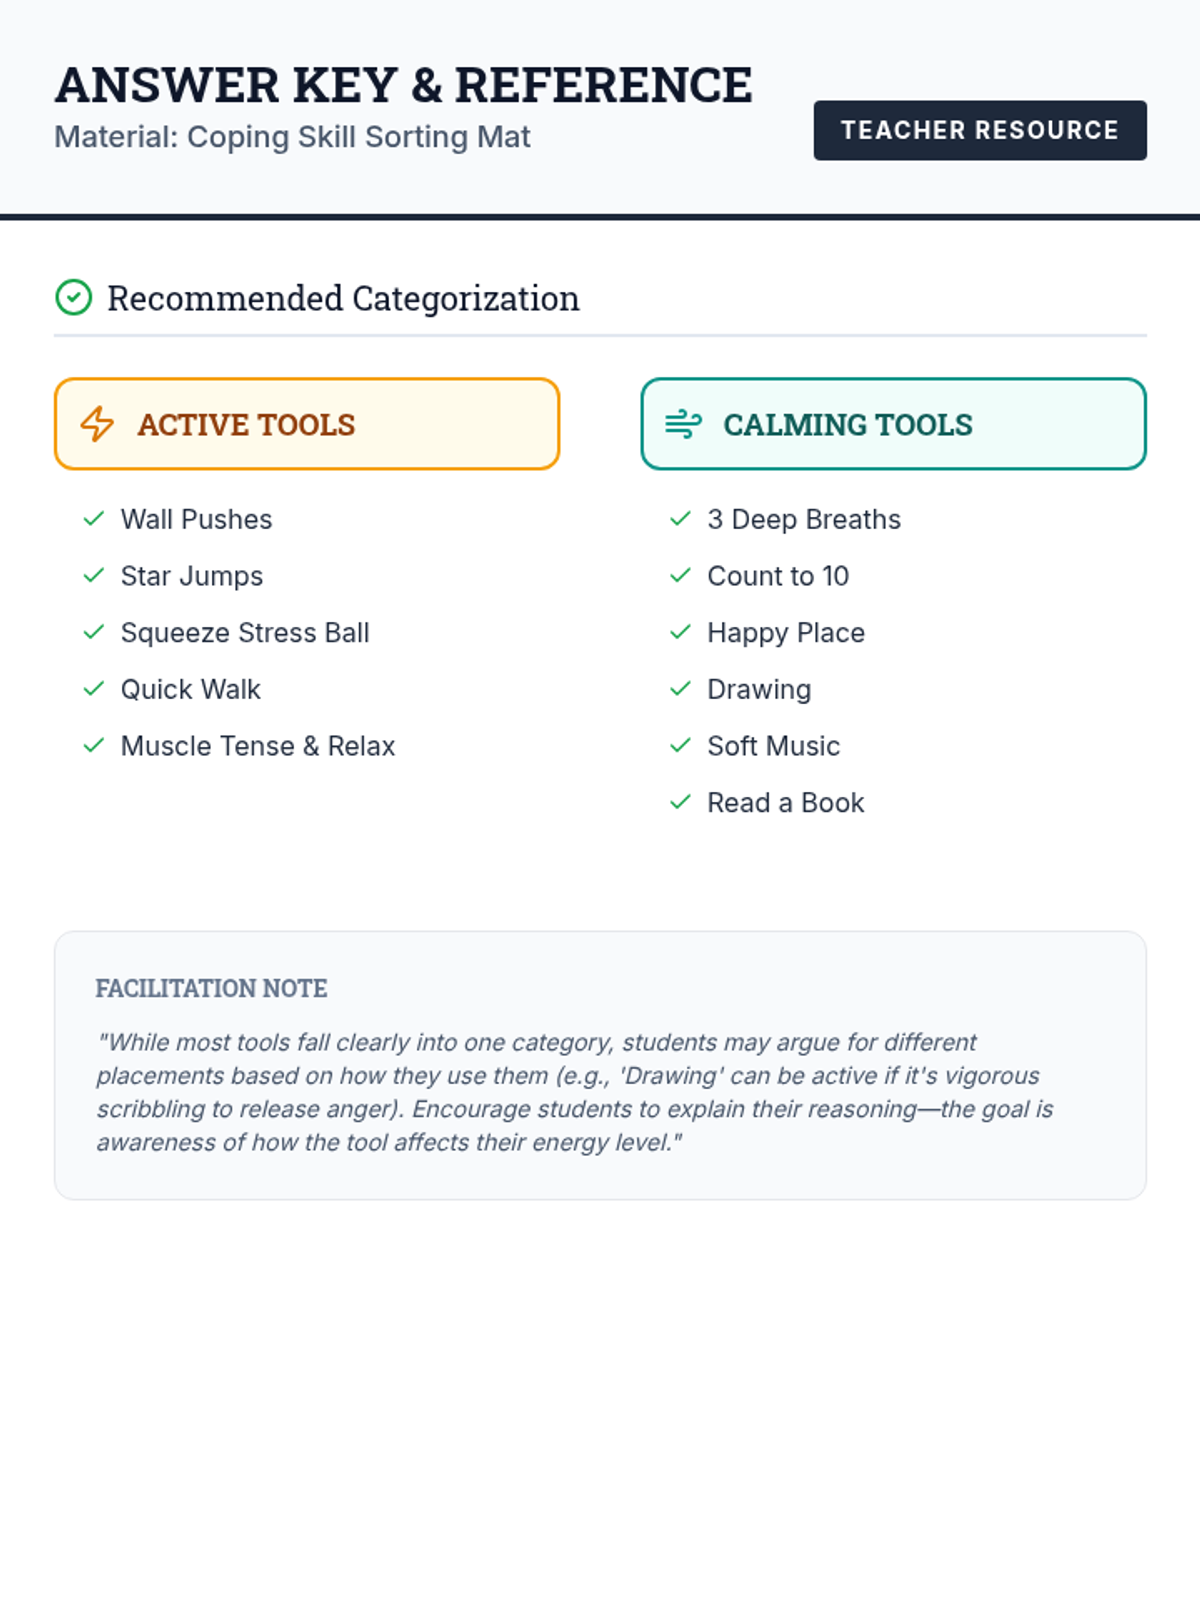The width and height of the screenshot is (1200, 1600).
Task: Click the Count to 10 list item
Action: tap(778, 576)
